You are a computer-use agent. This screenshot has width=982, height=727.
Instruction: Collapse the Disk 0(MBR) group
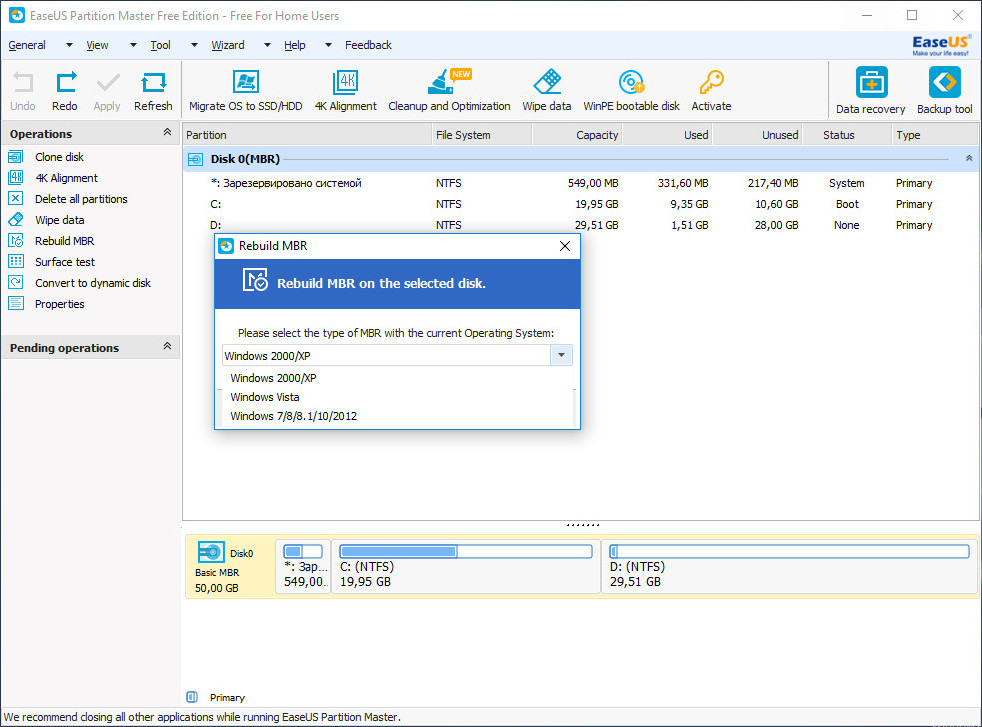click(969, 158)
